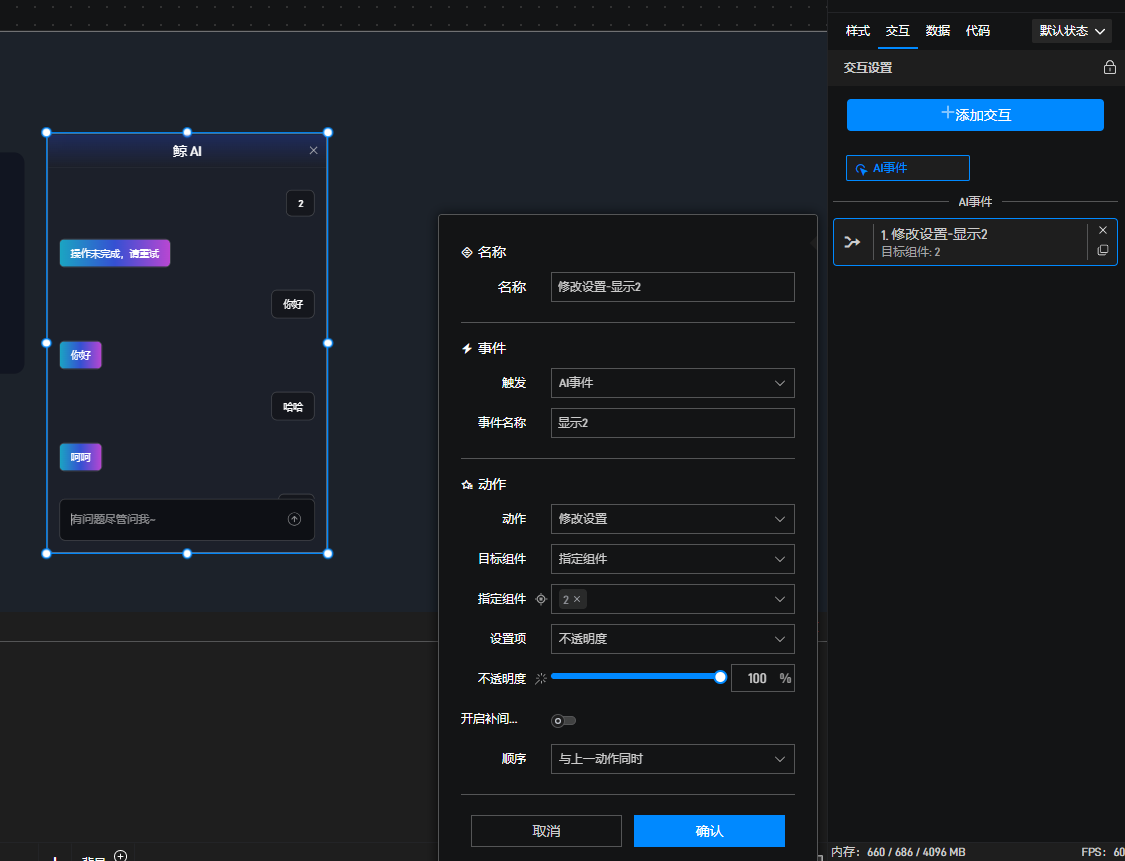Expand the 动作 dropdown set to 修改设置
Image resolution: width=1125 pixels, height=861 pixels.
pos(672,519)
